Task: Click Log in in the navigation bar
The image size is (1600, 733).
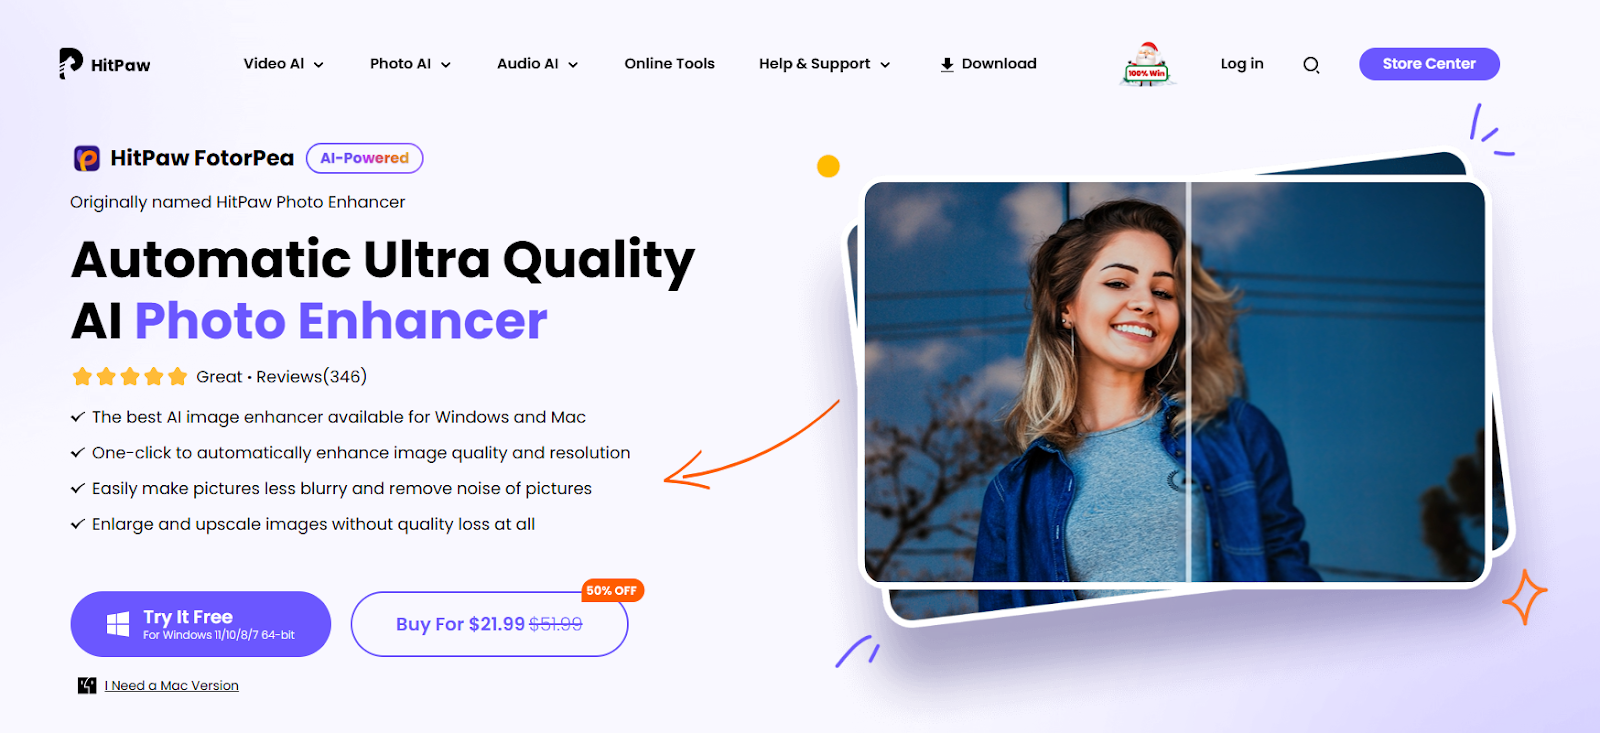Action: tap(1242, 64)
